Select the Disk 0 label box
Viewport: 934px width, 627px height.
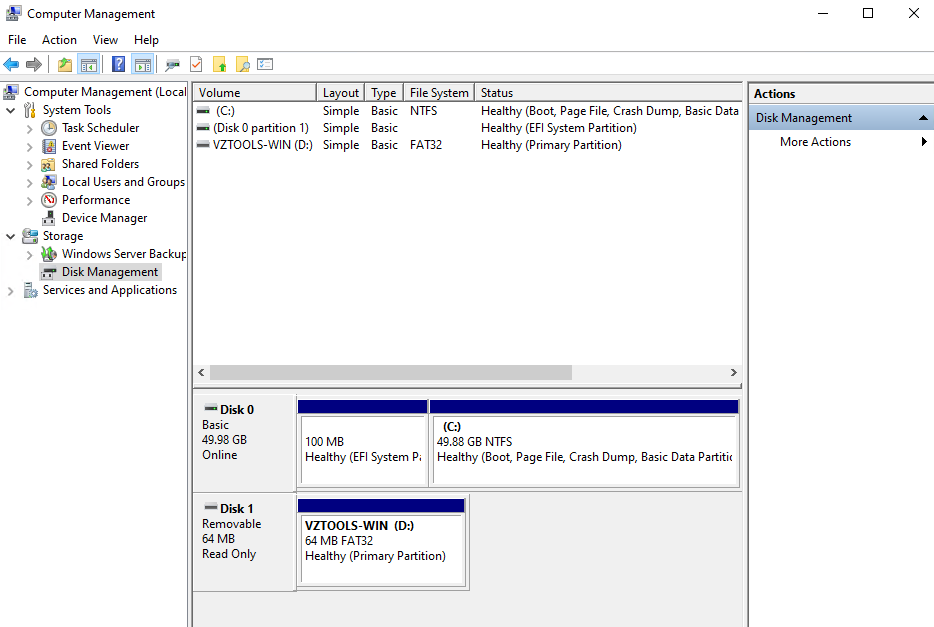click(x=244, y=442)
